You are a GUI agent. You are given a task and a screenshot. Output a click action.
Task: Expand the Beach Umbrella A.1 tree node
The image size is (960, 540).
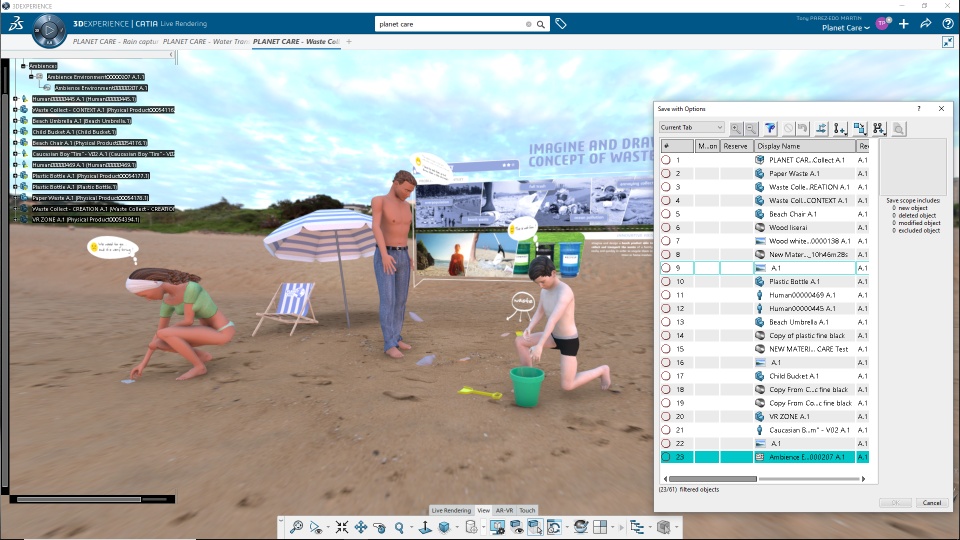pyautogui.click(x=16, y=121)
